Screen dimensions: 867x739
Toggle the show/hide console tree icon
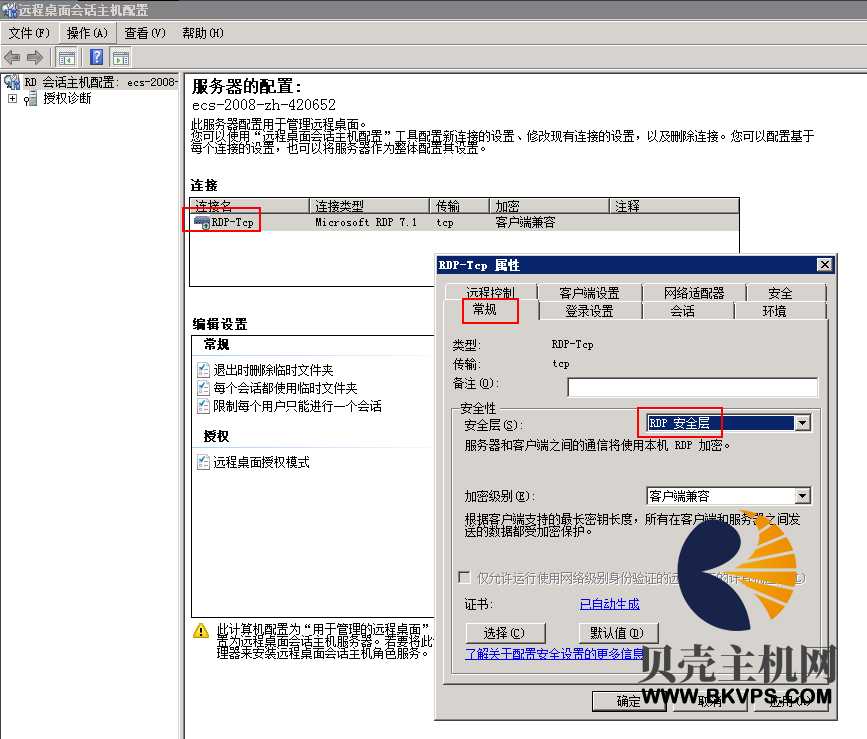tap(67, 57)
